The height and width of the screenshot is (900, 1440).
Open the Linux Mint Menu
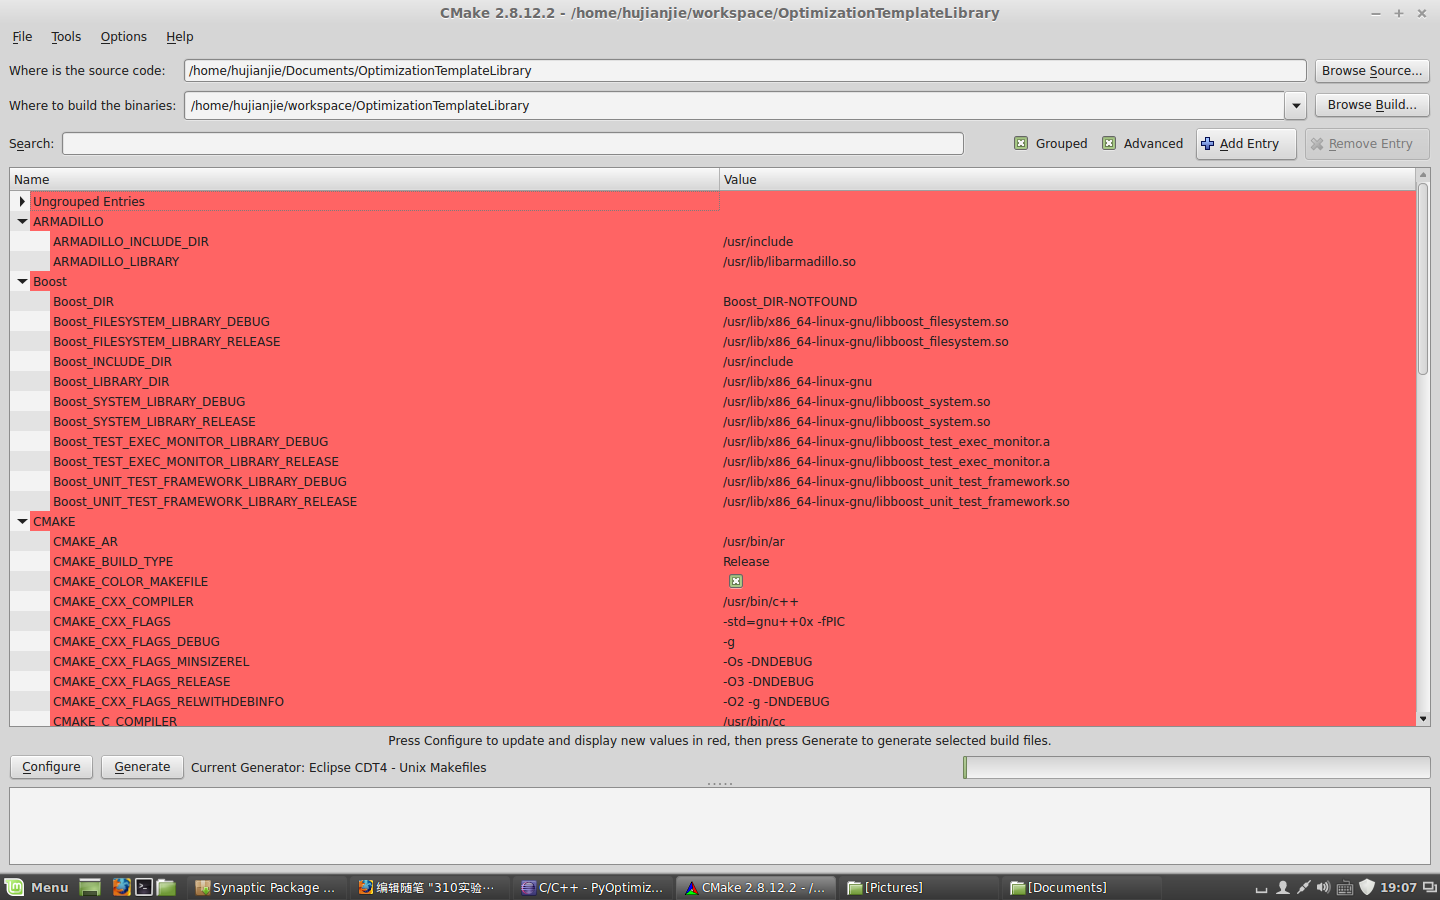[37, 887]
